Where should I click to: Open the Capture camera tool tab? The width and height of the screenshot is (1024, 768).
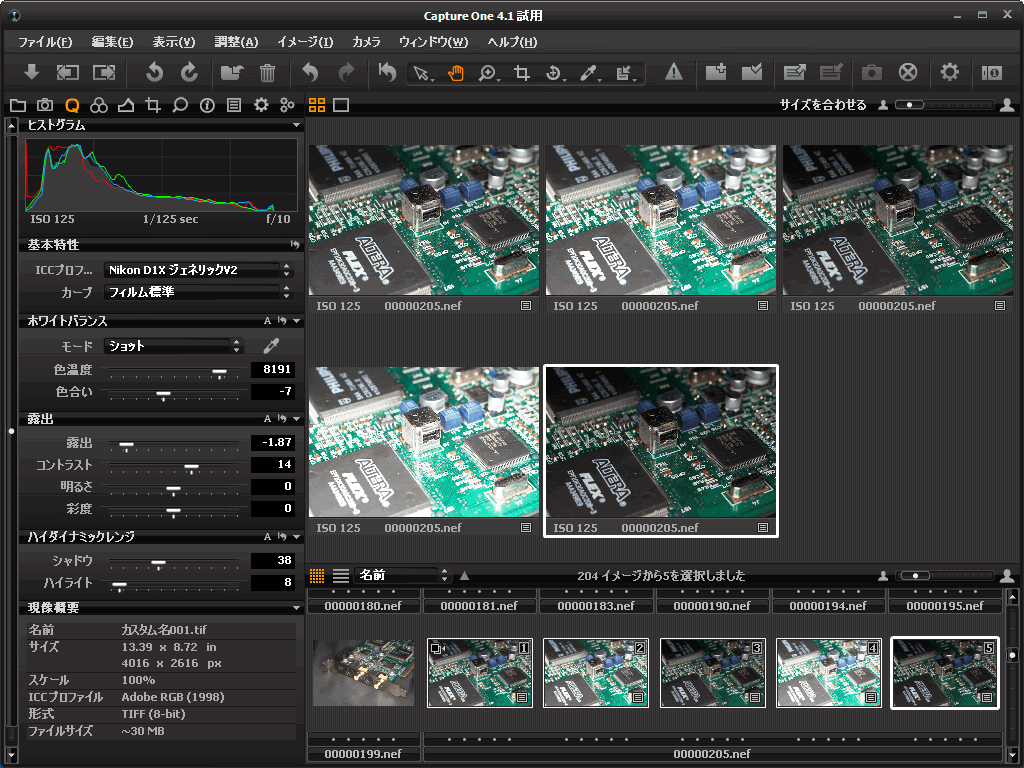tap(44, 105)
